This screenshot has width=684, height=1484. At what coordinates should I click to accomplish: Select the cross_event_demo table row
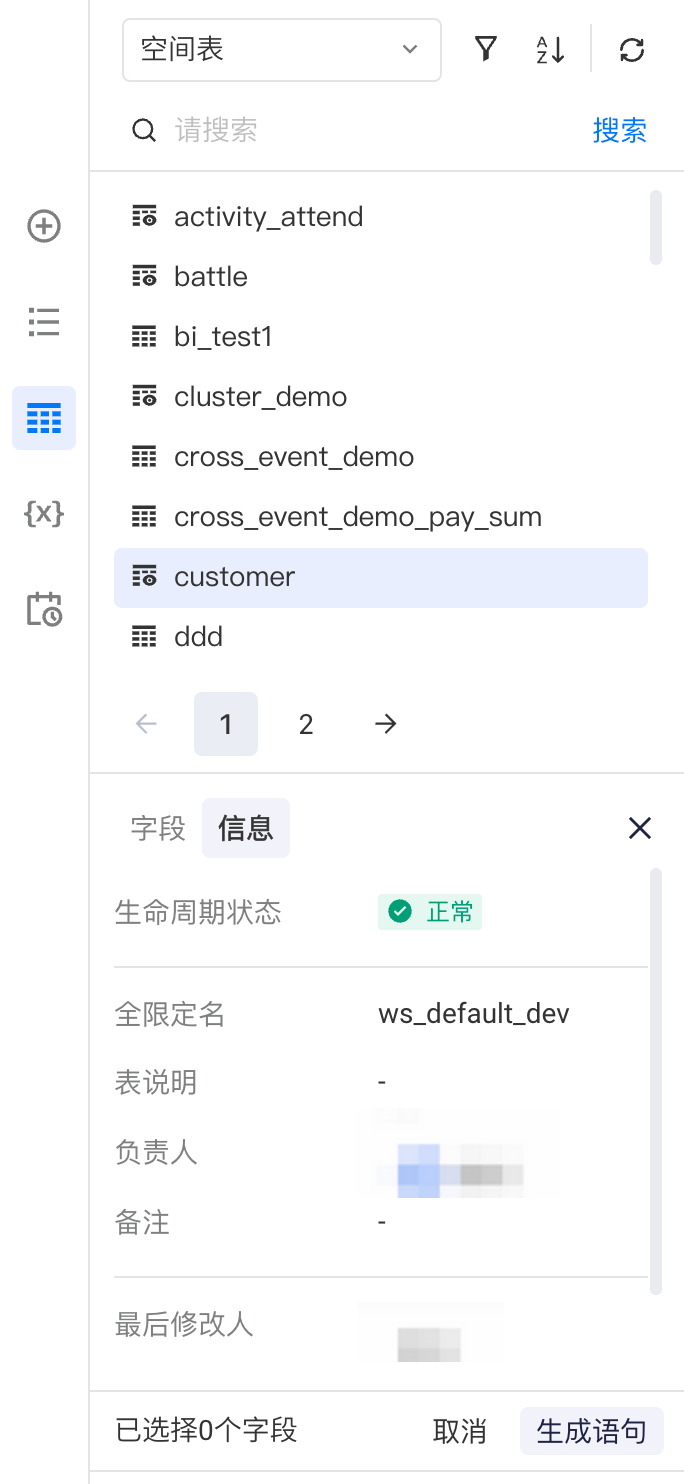pos(381,457)
